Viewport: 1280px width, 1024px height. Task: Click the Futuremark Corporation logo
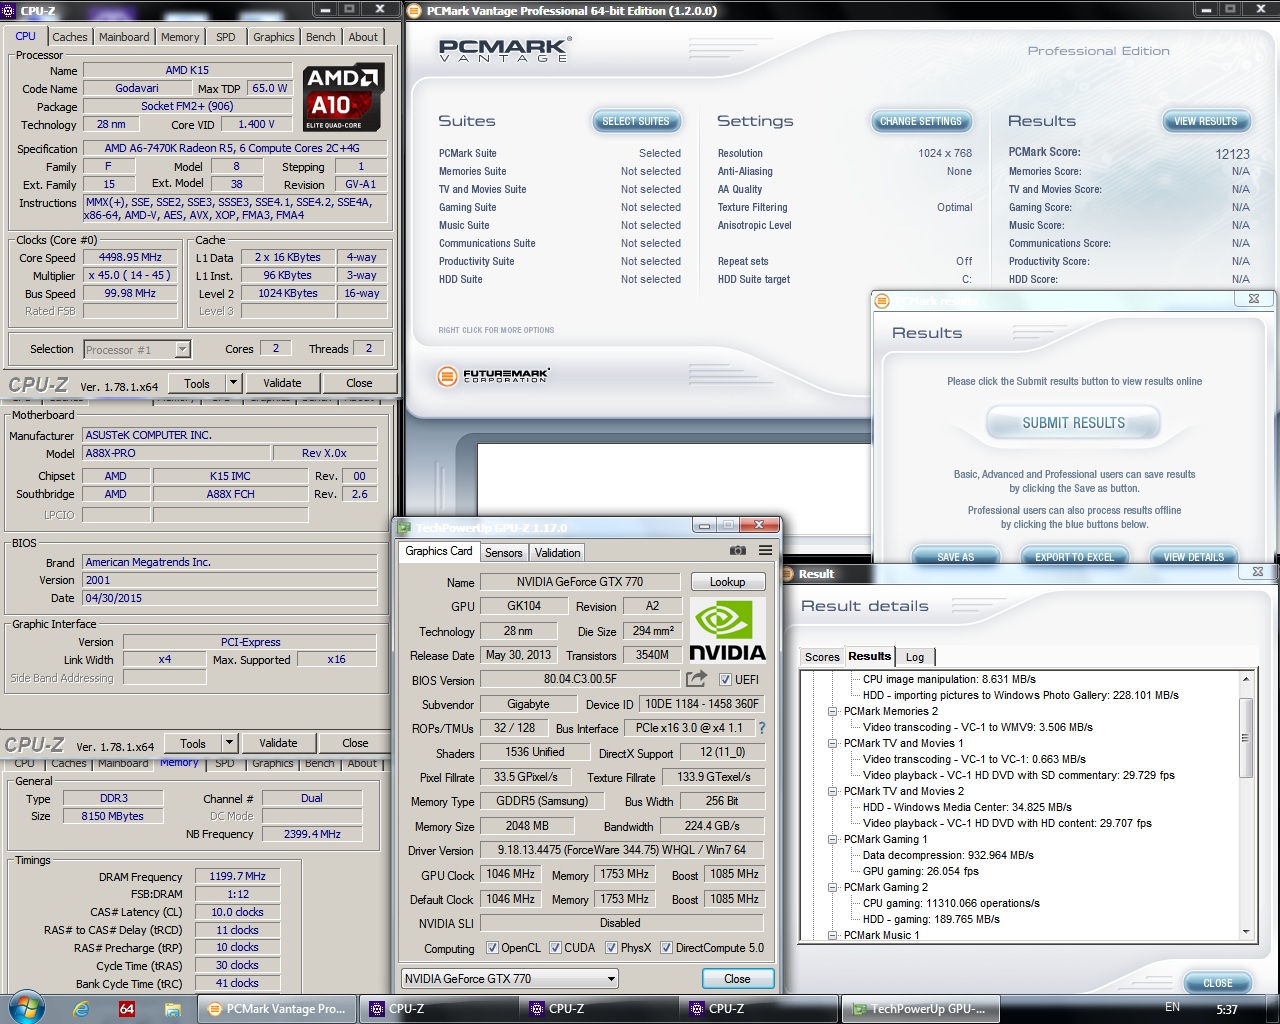click(x=494, y=376)
